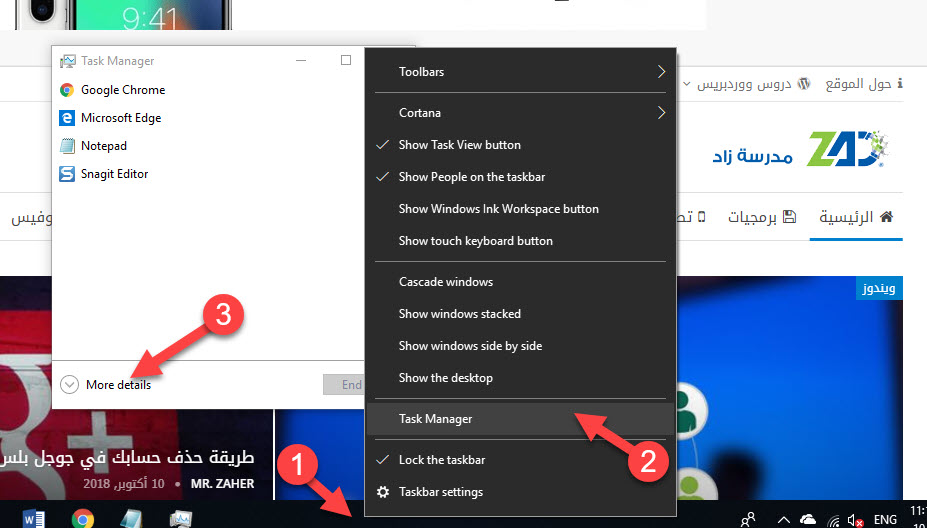Click the Microsoft Edge app icon in Task Manager
927x528 pixels.
coord(67,118)
